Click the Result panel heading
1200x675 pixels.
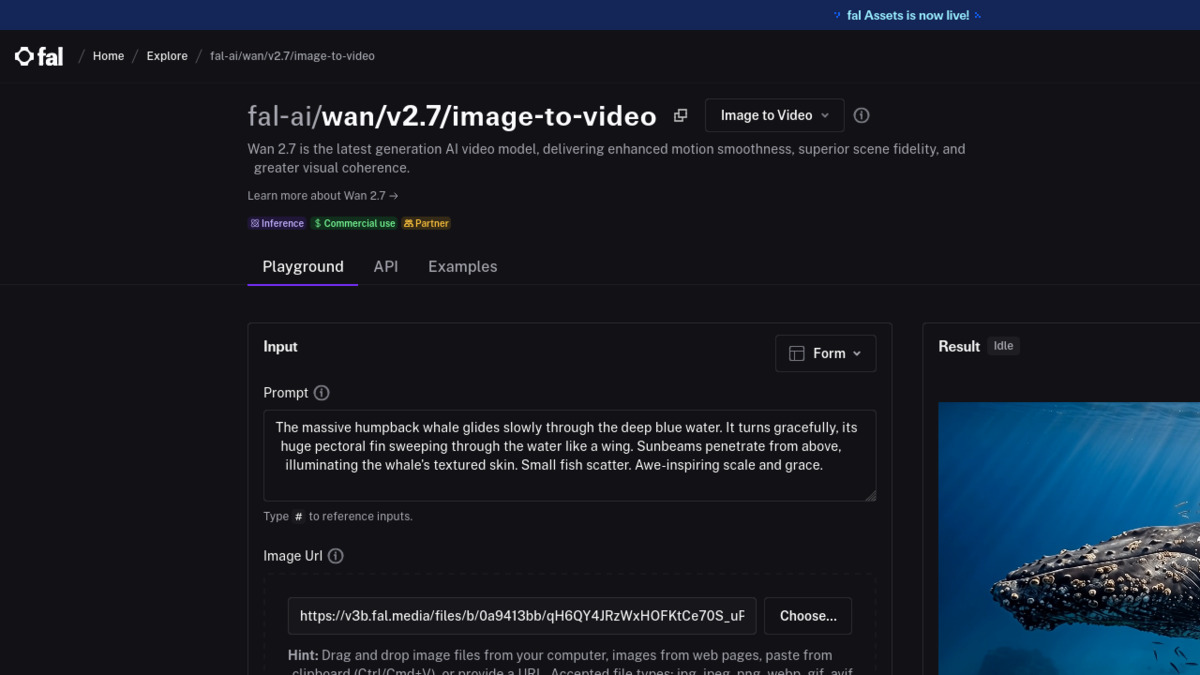pyautogui.click(x=959, y=346)
